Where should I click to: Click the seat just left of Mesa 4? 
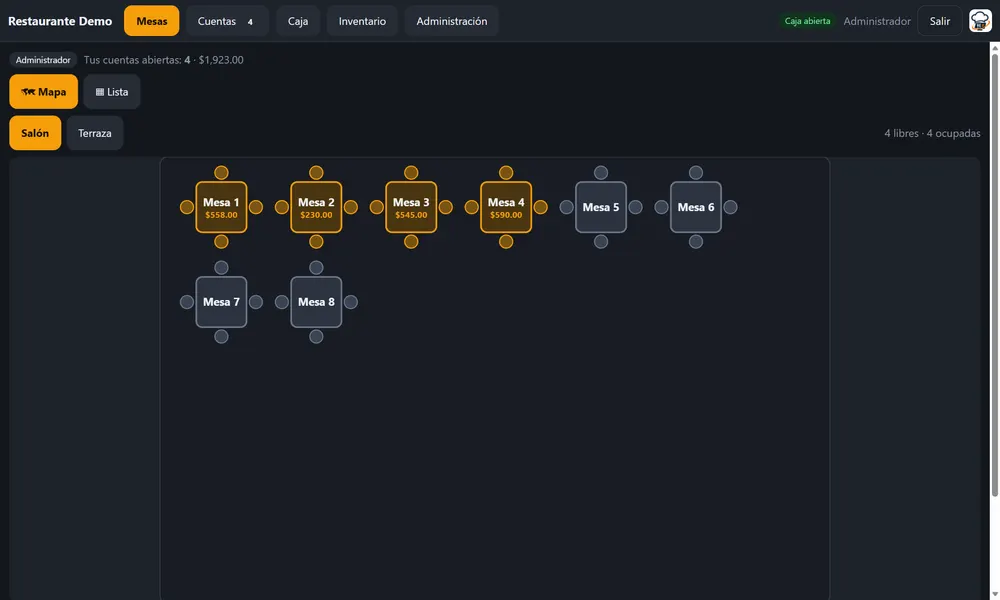tap(471, 207)
